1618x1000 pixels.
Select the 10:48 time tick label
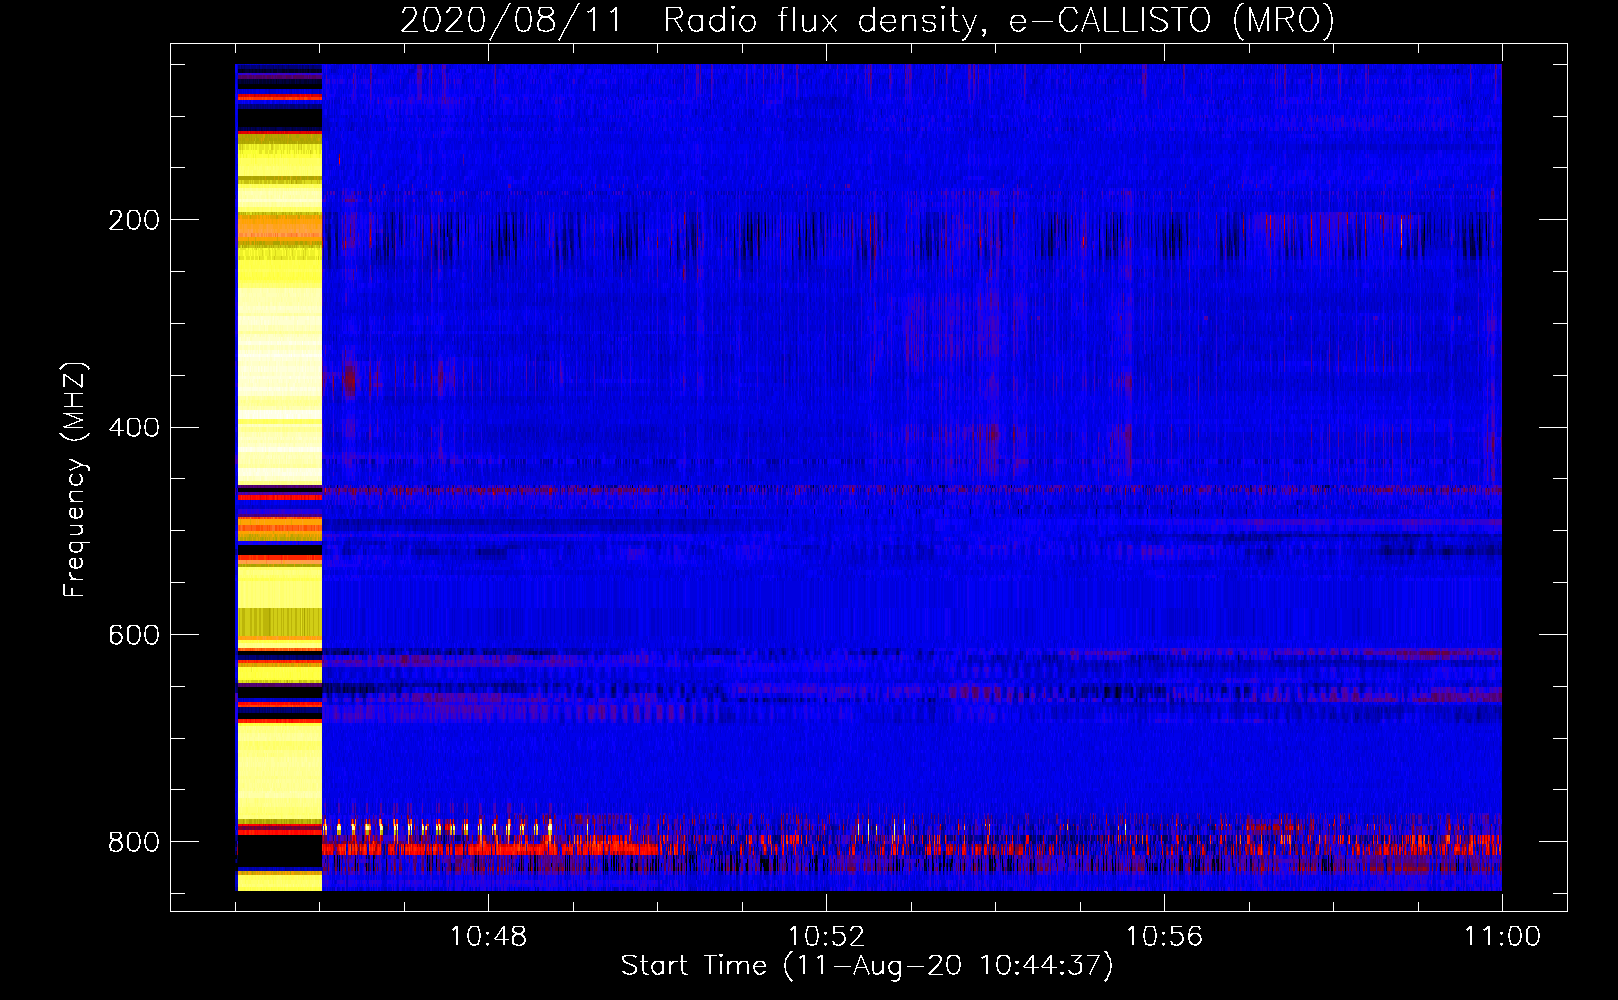[488, 937]
